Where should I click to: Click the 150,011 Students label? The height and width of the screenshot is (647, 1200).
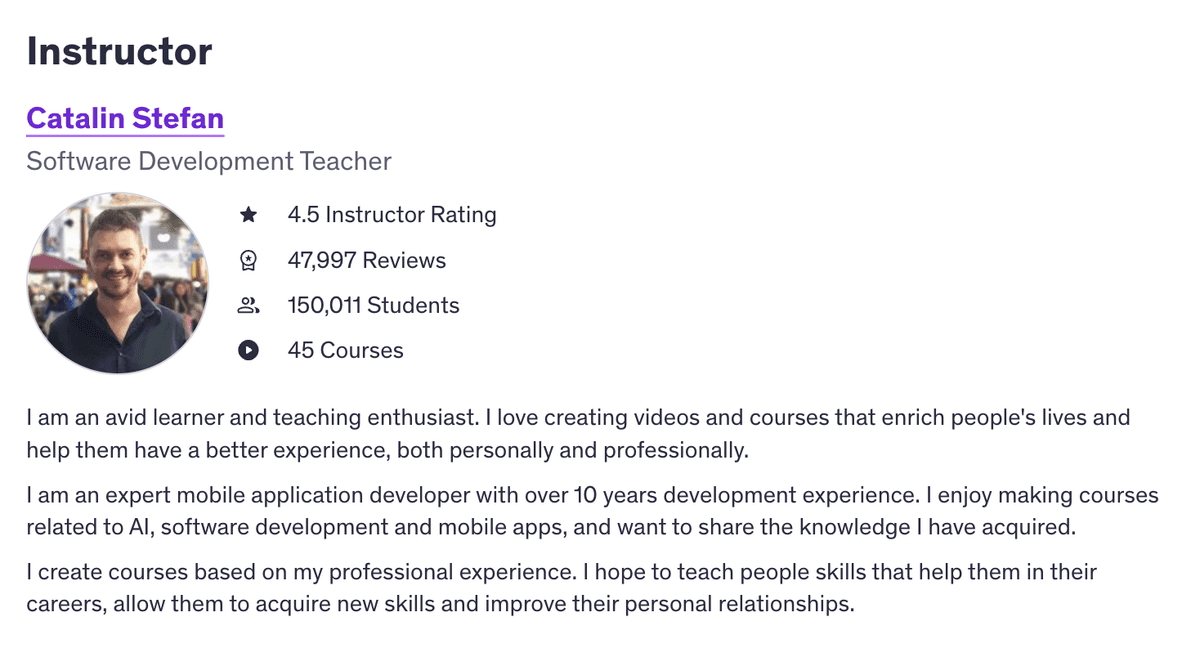pos(373,305)
